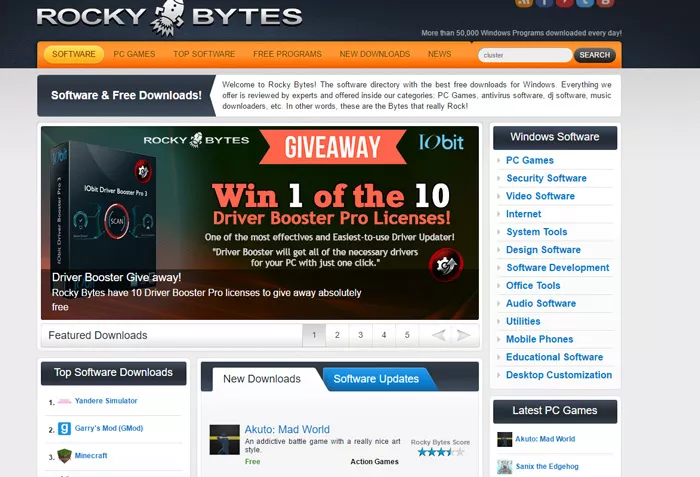This screenshot has height=477, width=700.
Task: Click the Yandere Simulator pink icon
Action: [64, 401]
